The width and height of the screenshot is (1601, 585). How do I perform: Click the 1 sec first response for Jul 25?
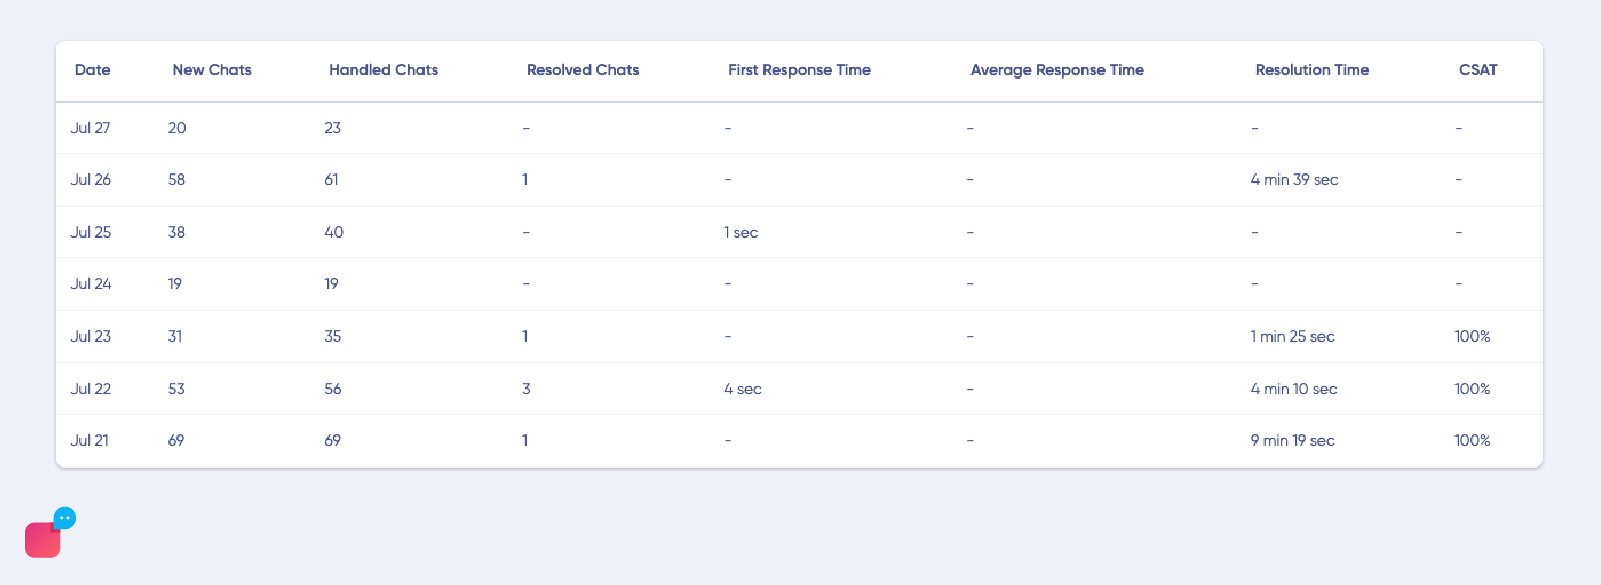(x=741, y=232)
